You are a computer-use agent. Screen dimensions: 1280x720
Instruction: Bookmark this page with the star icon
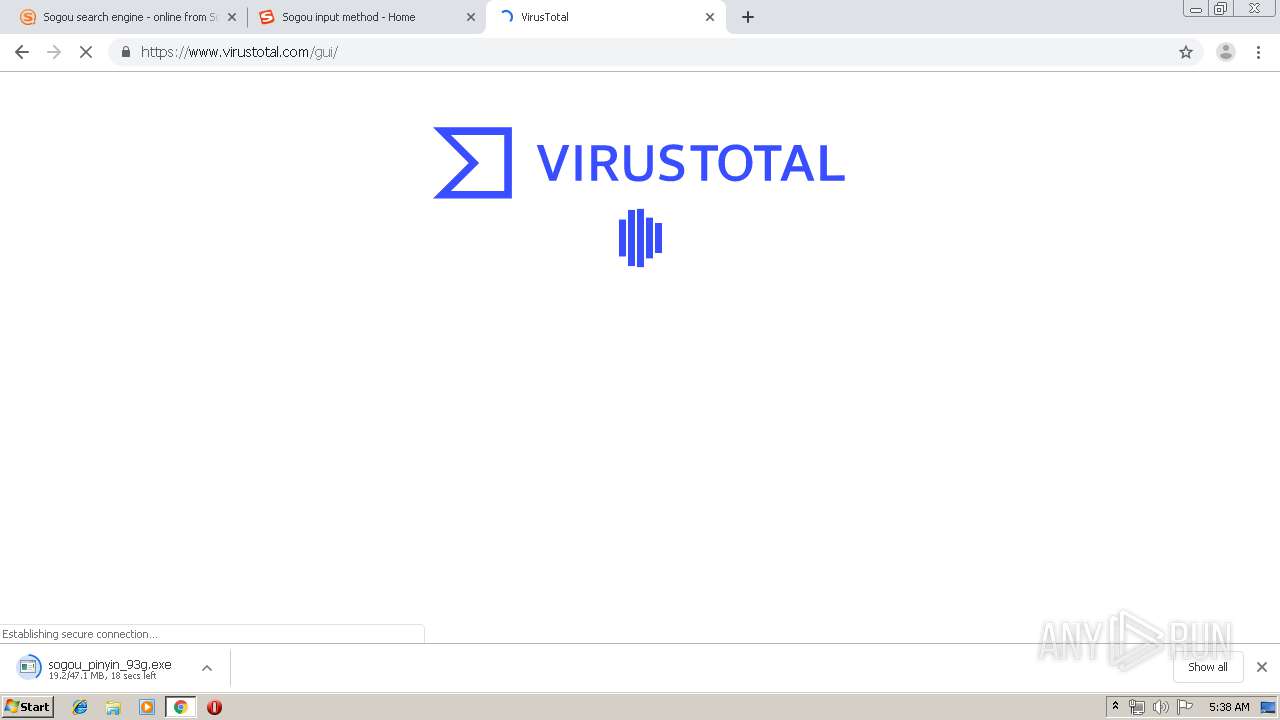point(1186,52)
